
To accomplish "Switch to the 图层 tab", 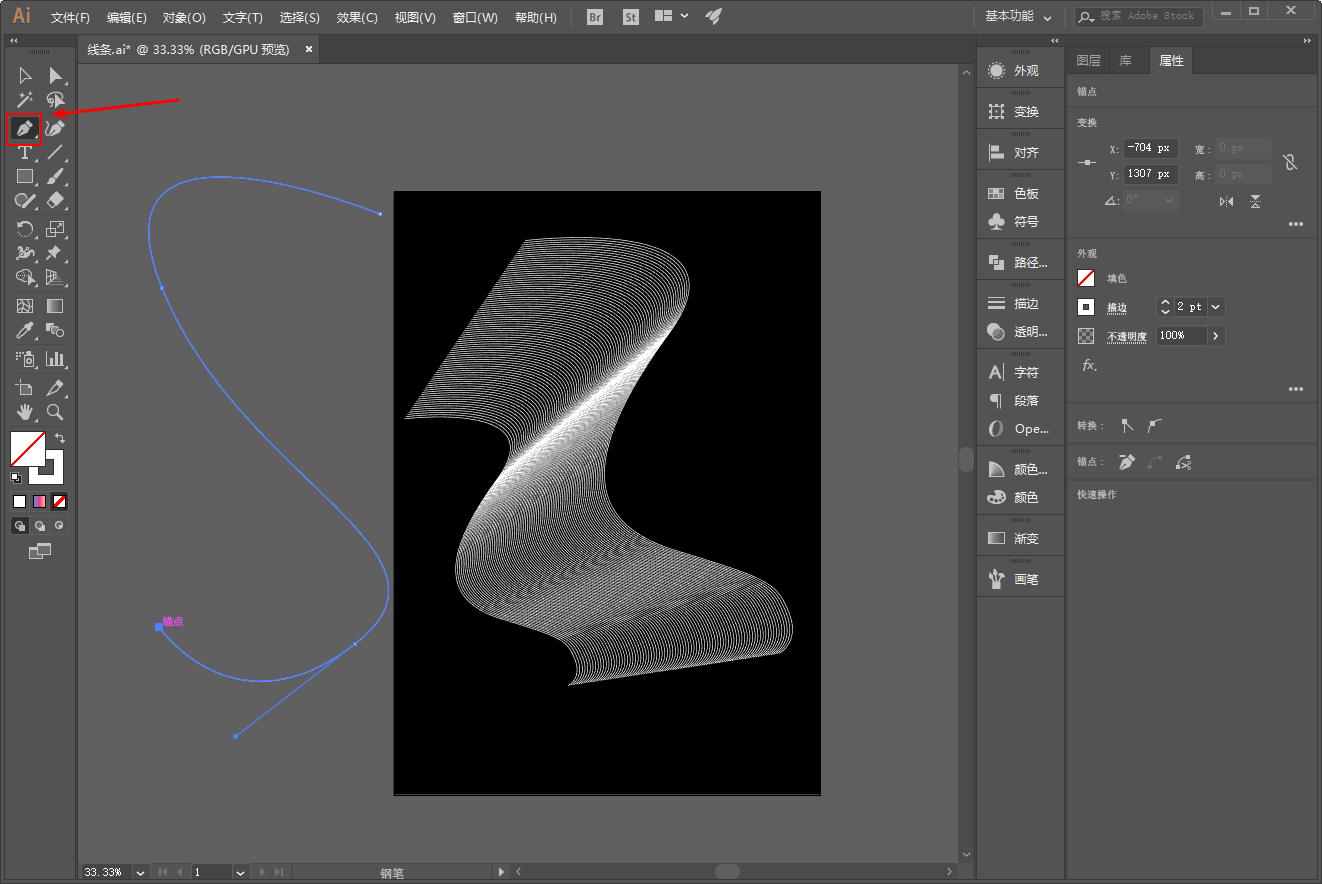I will click(1088, 61).
